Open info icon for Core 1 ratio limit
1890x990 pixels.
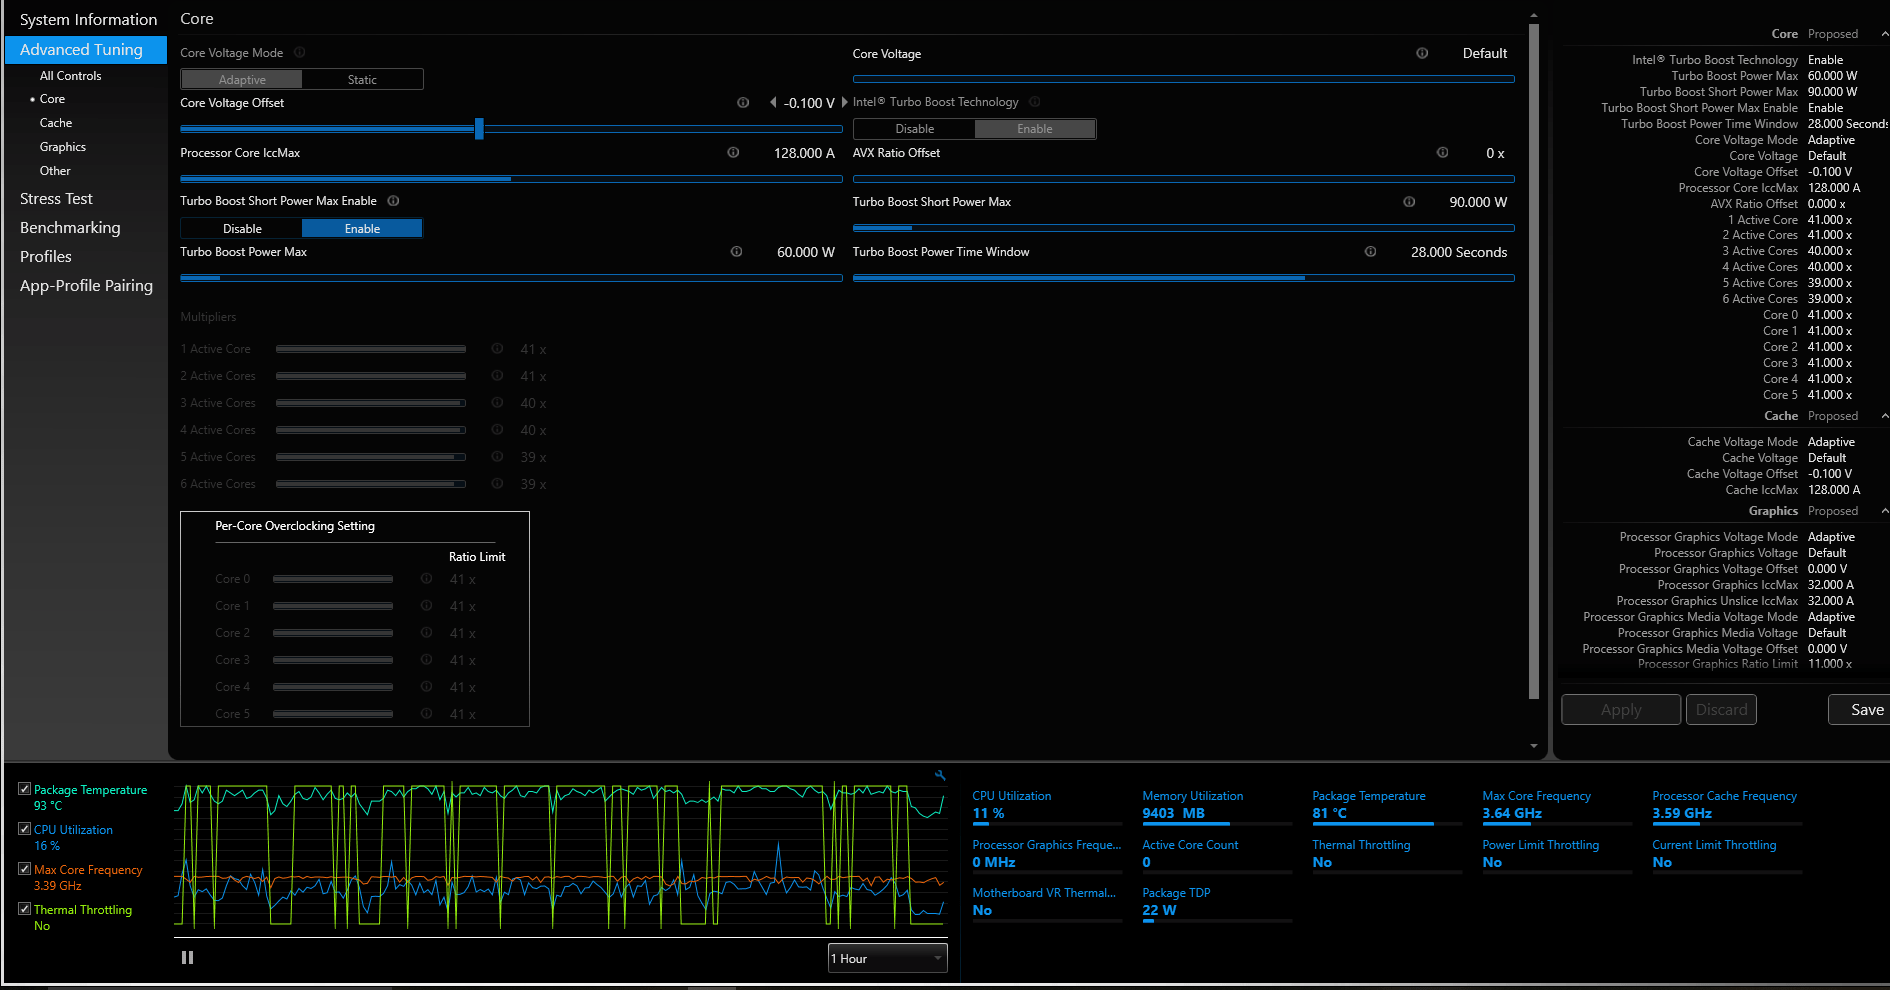click(426, 606)
